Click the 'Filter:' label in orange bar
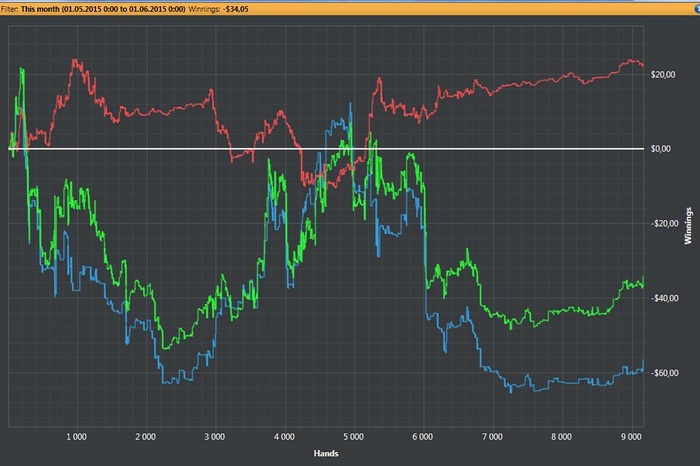Image resolution: width=700 pixels, height=466 pixels. [x=9, y=9]
